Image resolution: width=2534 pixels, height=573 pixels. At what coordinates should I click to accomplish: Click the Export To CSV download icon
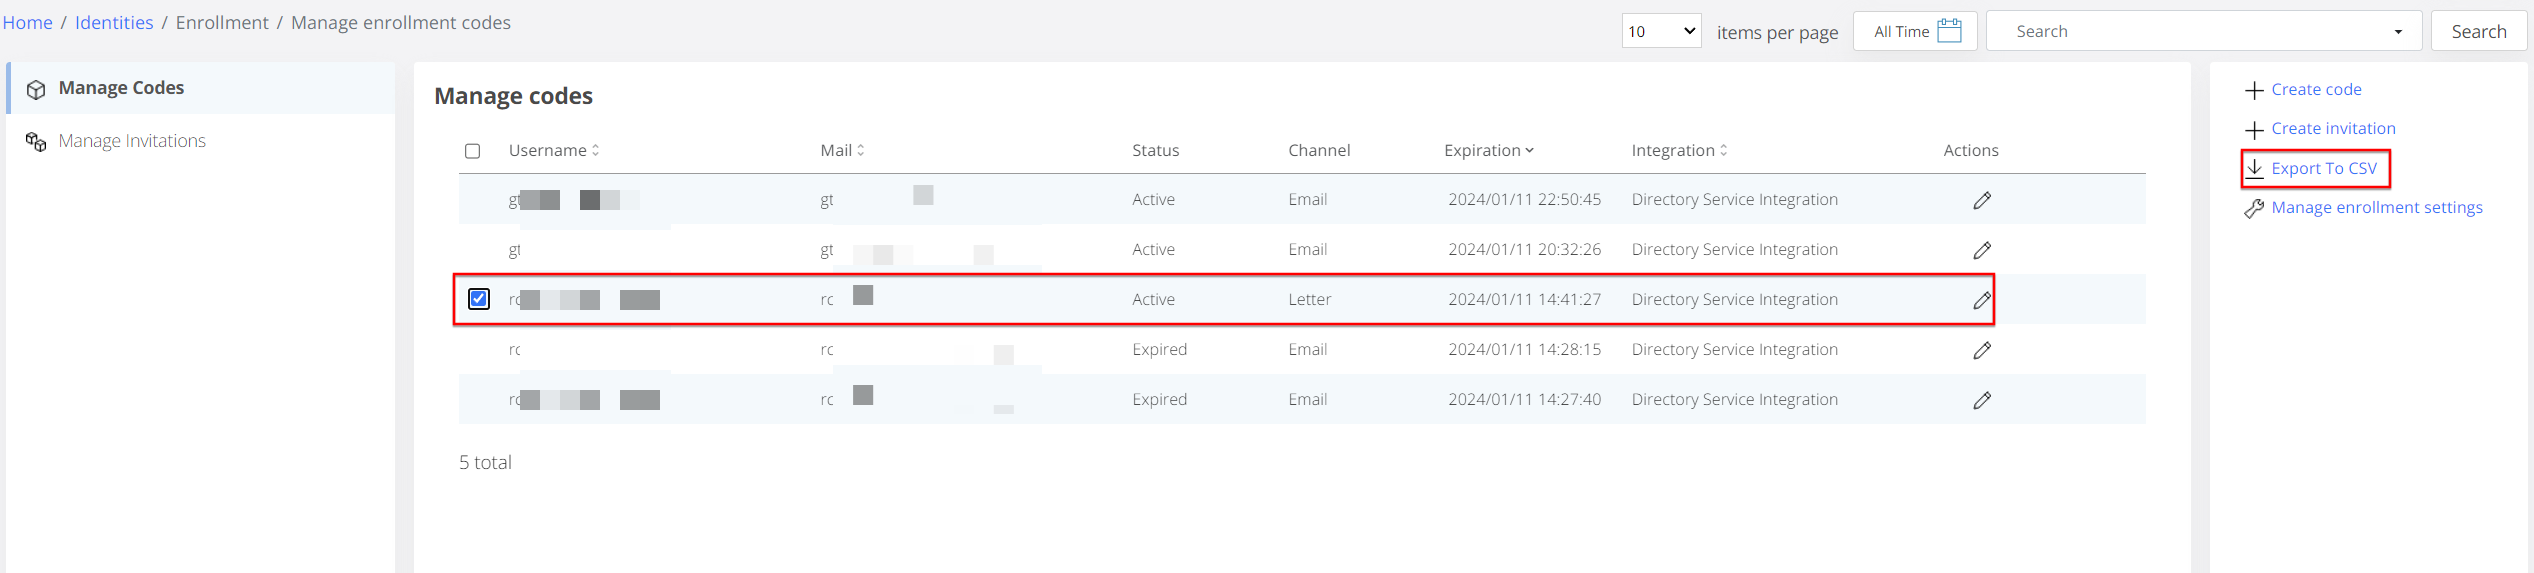pyautogui.click(x=2254, y=168)
